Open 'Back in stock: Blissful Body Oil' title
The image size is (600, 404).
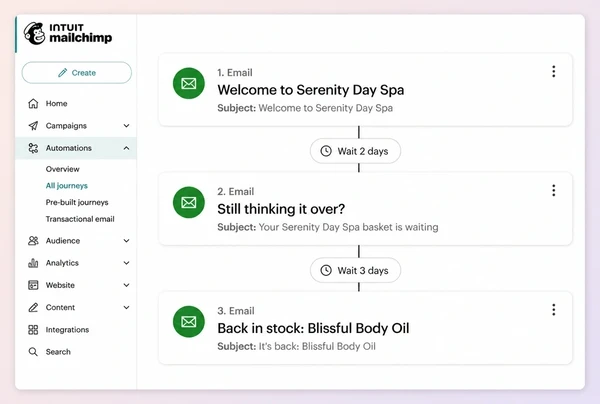tap(313, 328)
